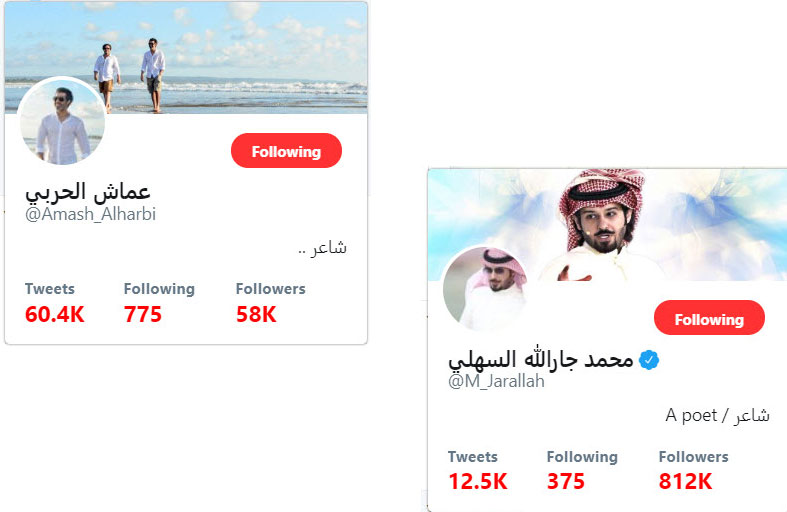Show M_Jarallah's 812K followers
This screenshot has height=512, width=787.
click(685, 481)
